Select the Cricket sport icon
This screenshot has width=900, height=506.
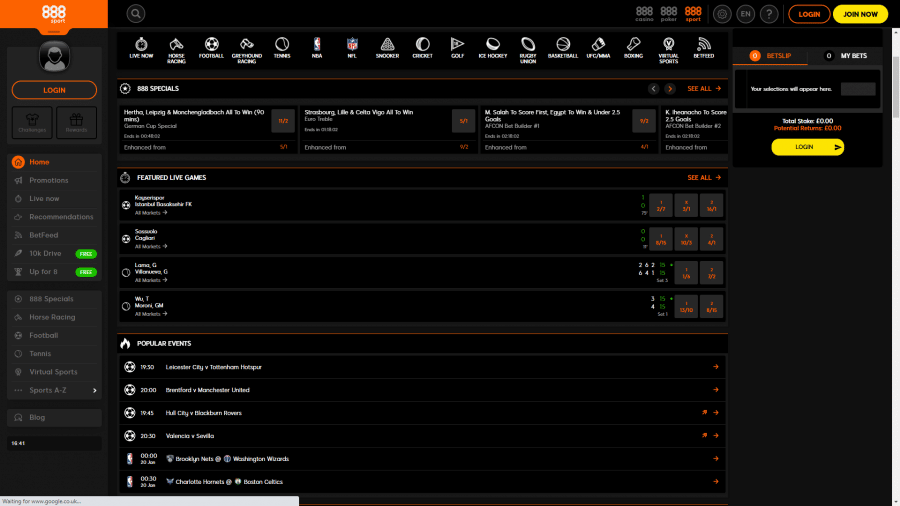tap(422, 48)
